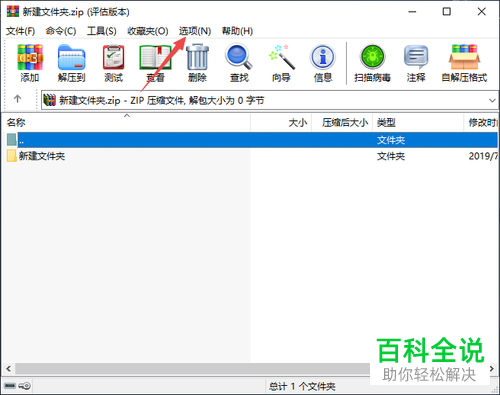Screen dimensions: 500x395
Task: Click the address path text field
Action: point(269,100)
